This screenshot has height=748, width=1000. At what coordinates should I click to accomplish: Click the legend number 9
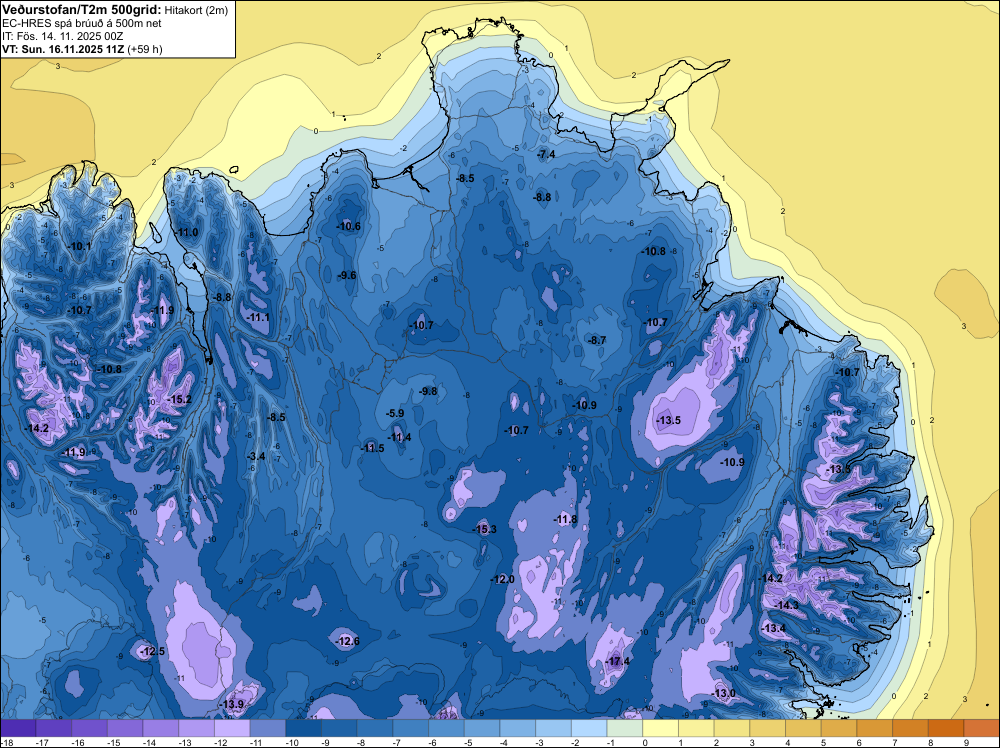click(x=967, y=743)
